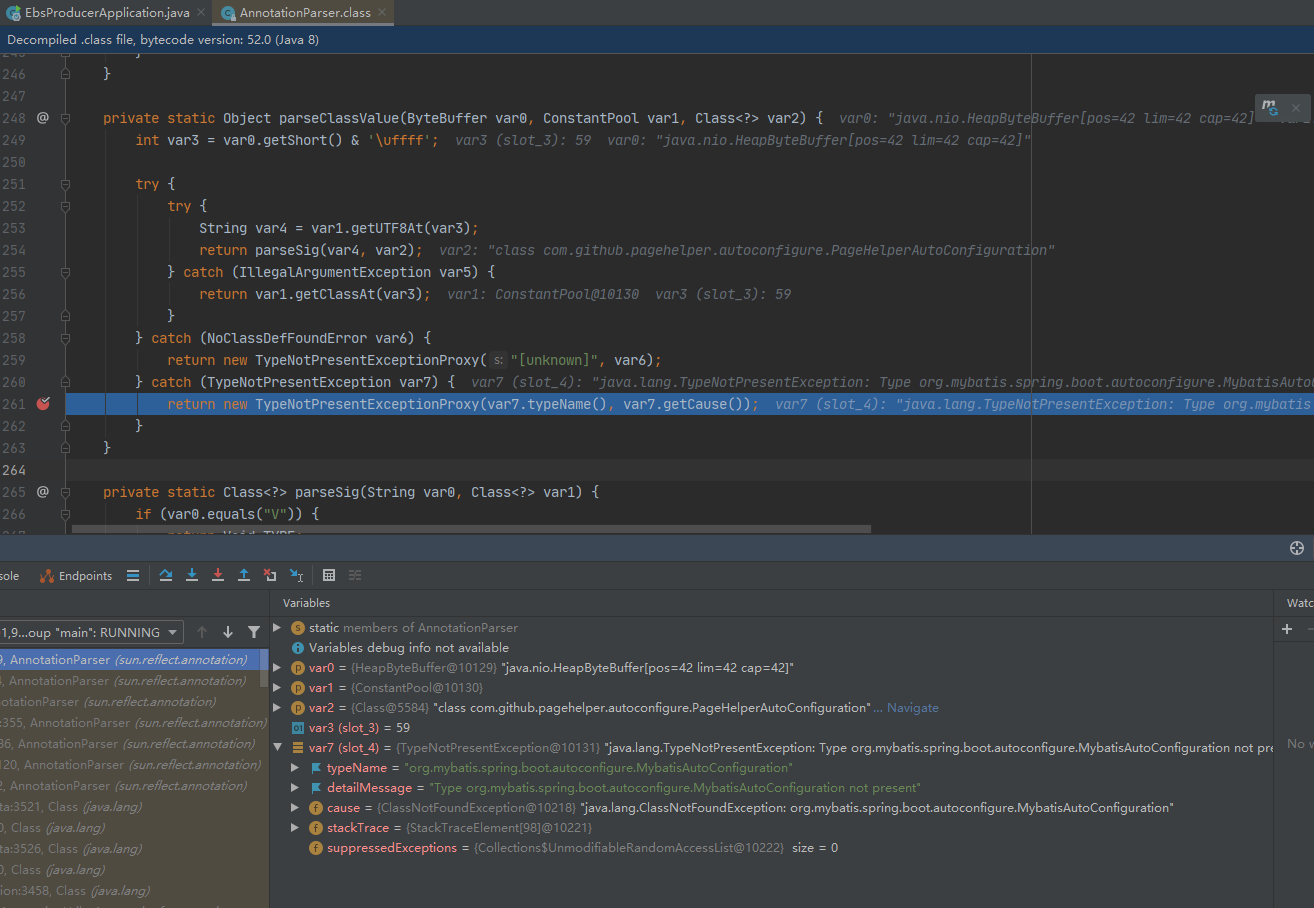Collapse the parseClassValue method fold at line 248
The height and width of the screenshot is (908, 1314).
click(66, 118)
